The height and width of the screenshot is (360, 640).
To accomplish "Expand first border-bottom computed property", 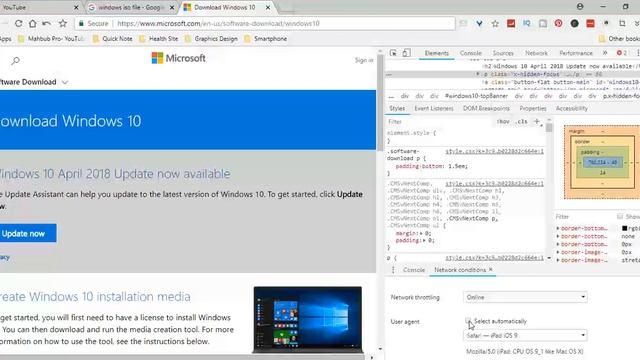I will (x=558, y=228).
